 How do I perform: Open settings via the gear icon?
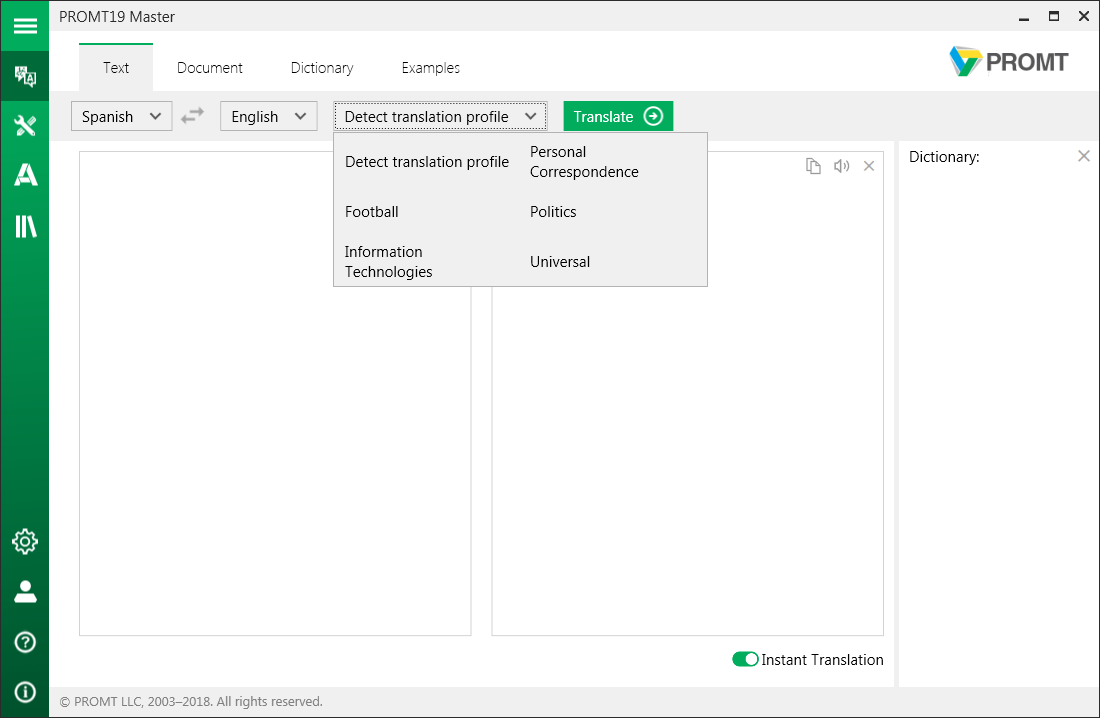25,541
